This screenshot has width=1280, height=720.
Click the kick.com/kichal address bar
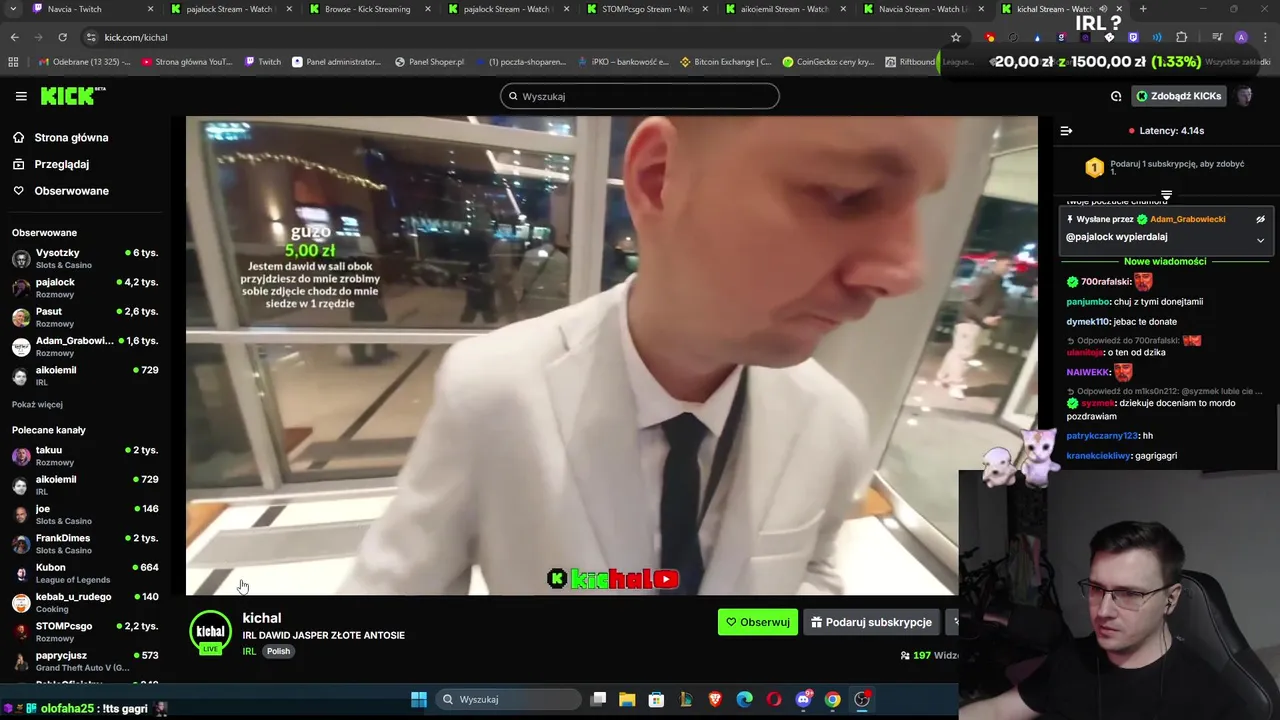click(x=520, y=37)
